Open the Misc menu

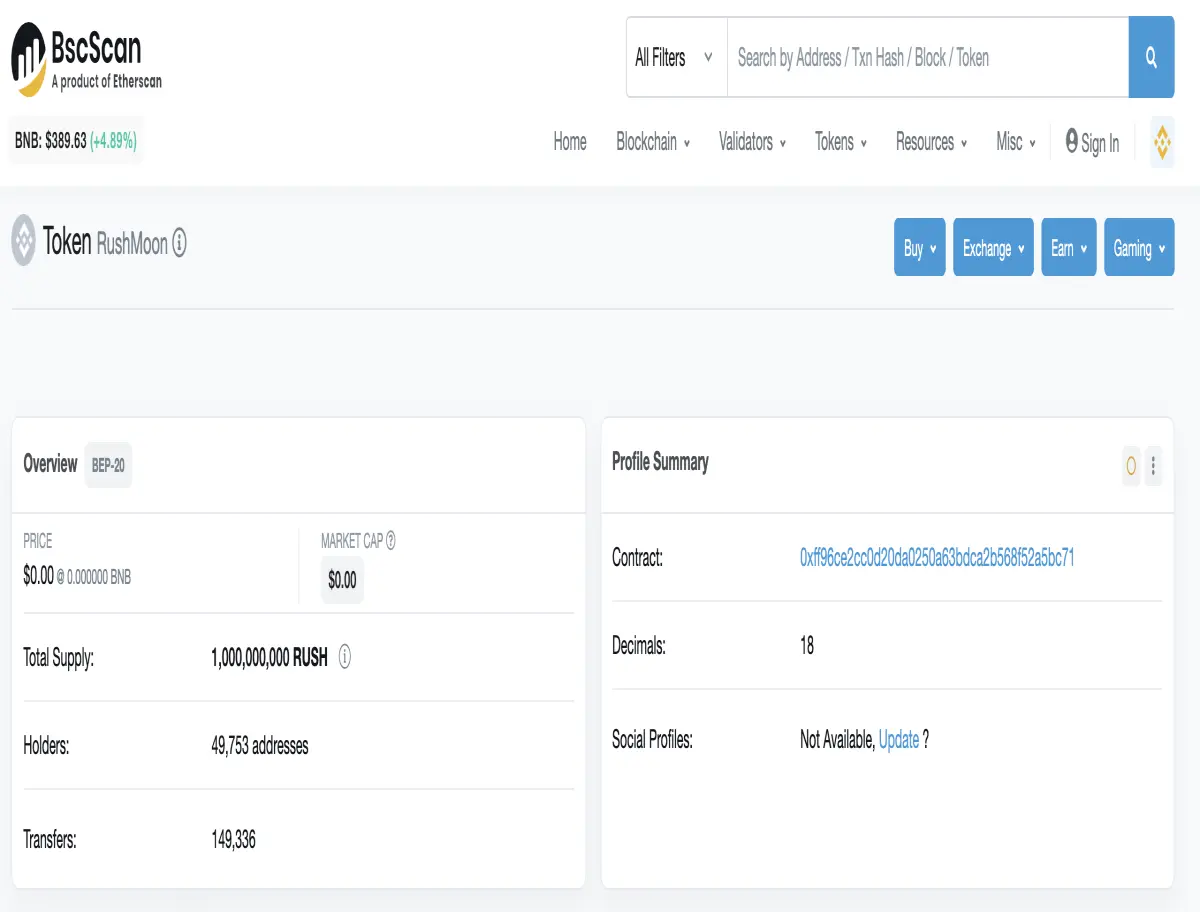(1016, 142)
